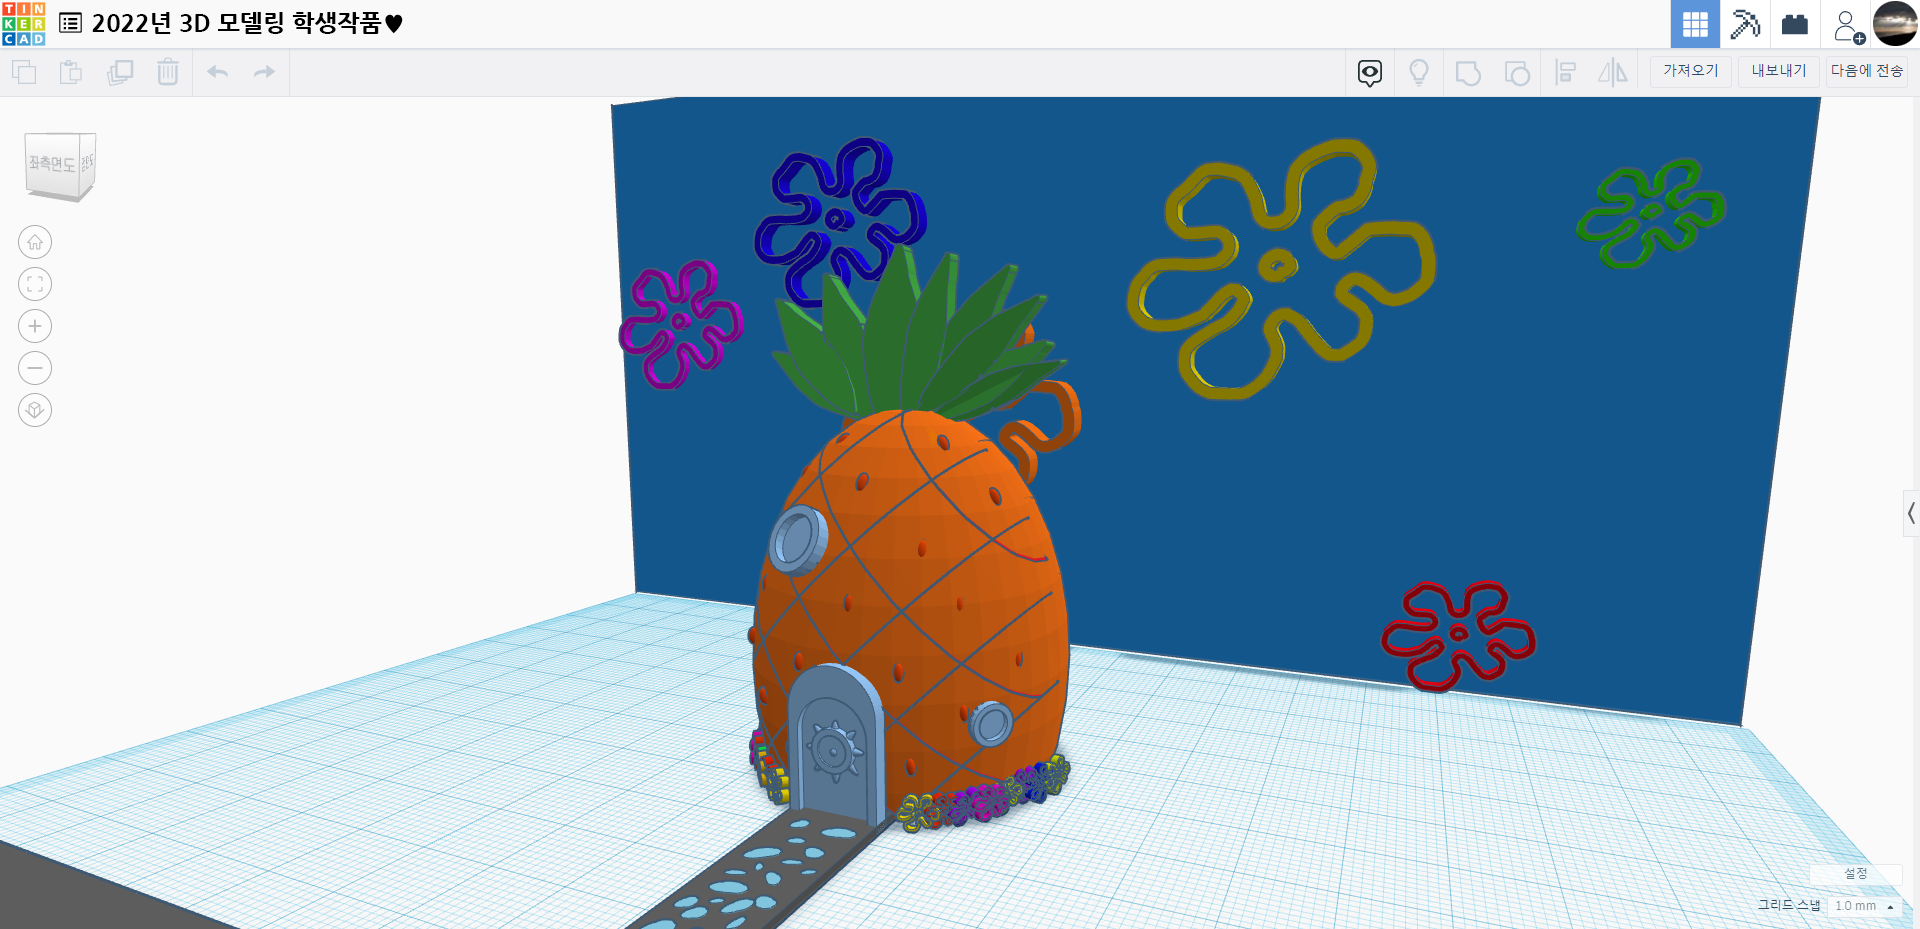Viewport: 1920px width, 929px height.
Task: Open the 설정 grid settings button
Action: pos(1856,874)
